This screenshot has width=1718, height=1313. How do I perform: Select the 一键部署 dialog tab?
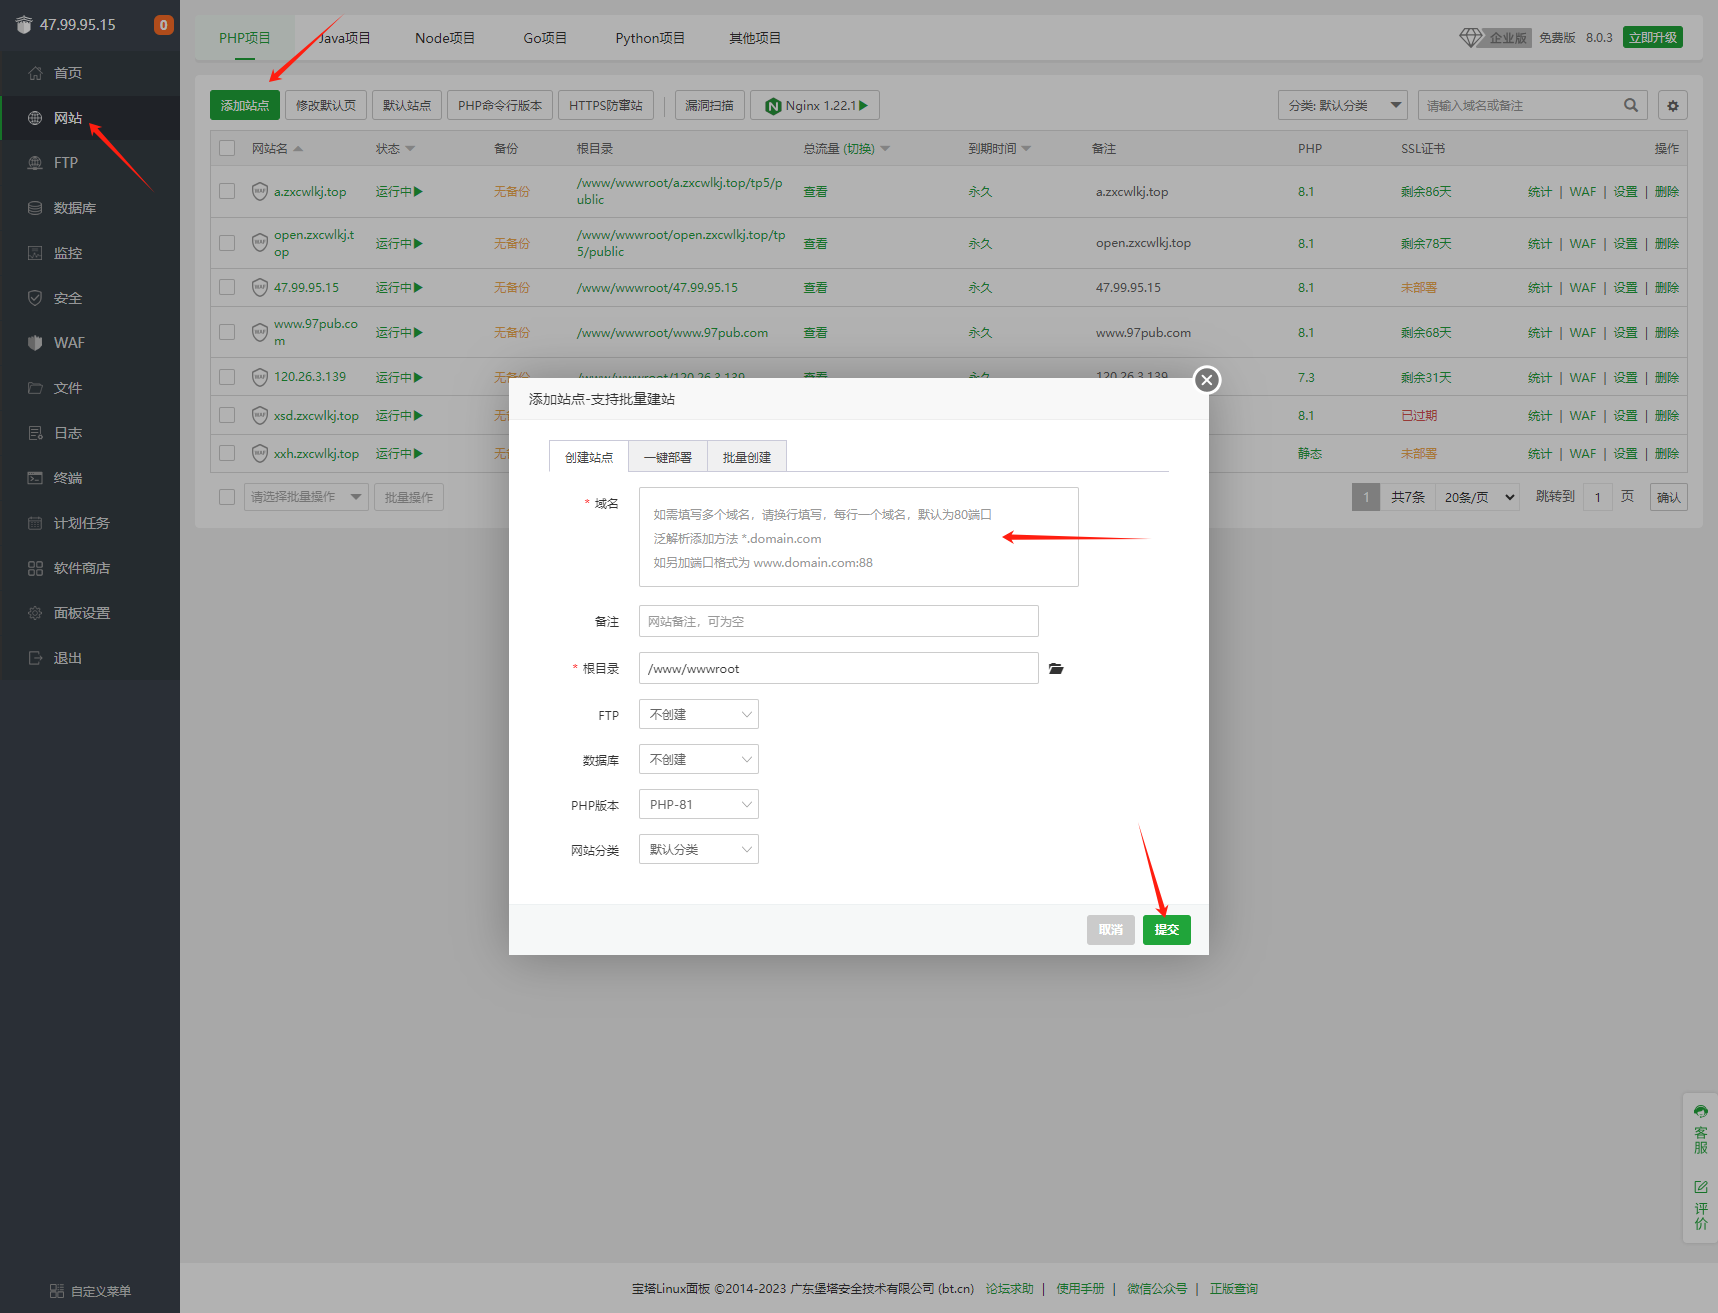[668, 457]
